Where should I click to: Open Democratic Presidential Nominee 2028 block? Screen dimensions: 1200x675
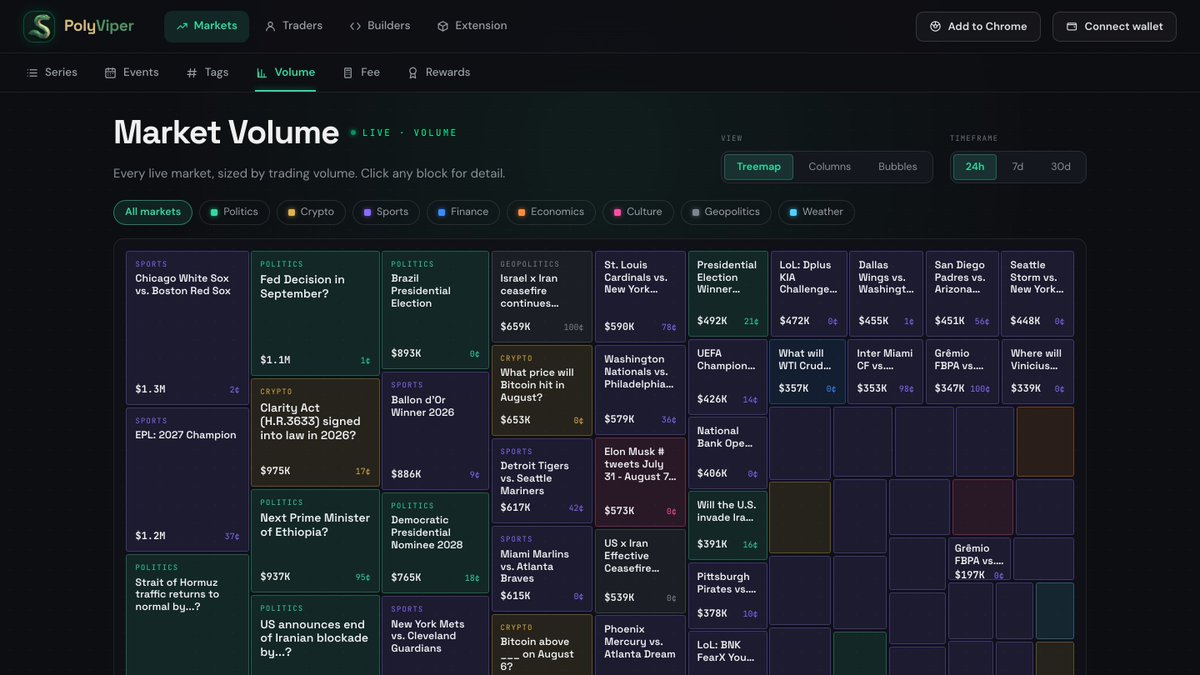(435, 543)
